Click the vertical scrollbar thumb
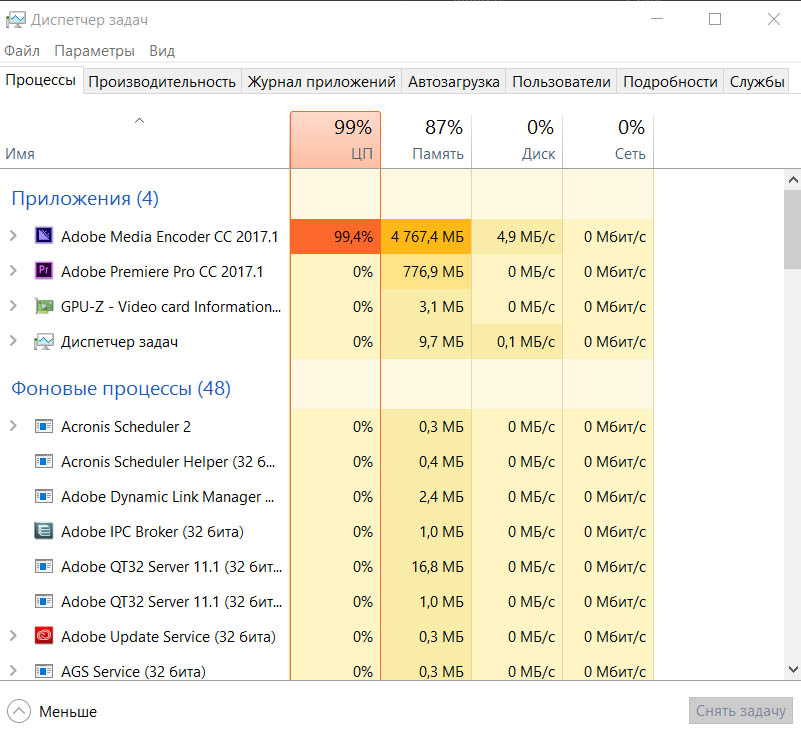Screen dimensions: 801x736 point(793,229)
